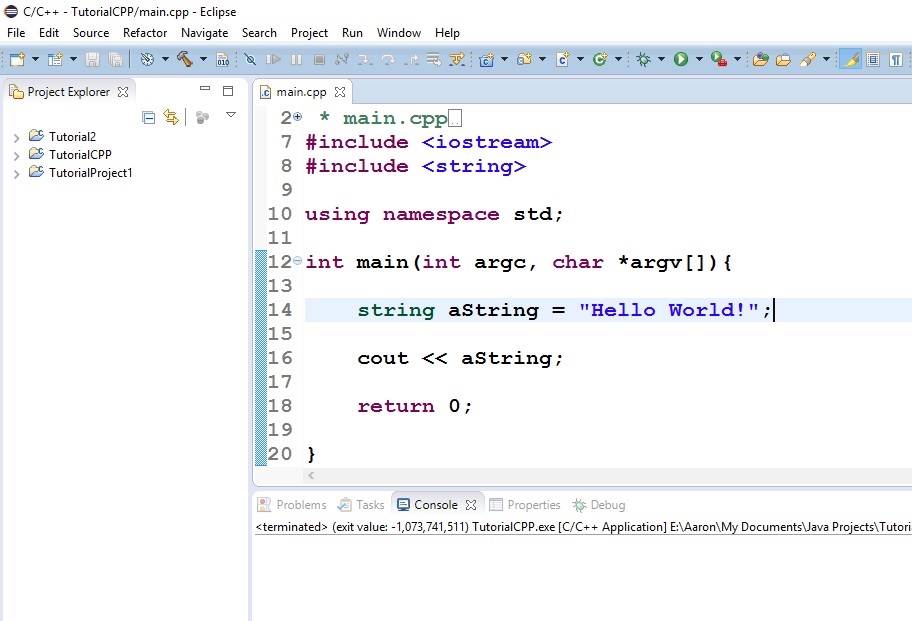The width and height of the screenshot is (912, 621).
Task: Click the Debug bug icon
Action: click(644, 60)
